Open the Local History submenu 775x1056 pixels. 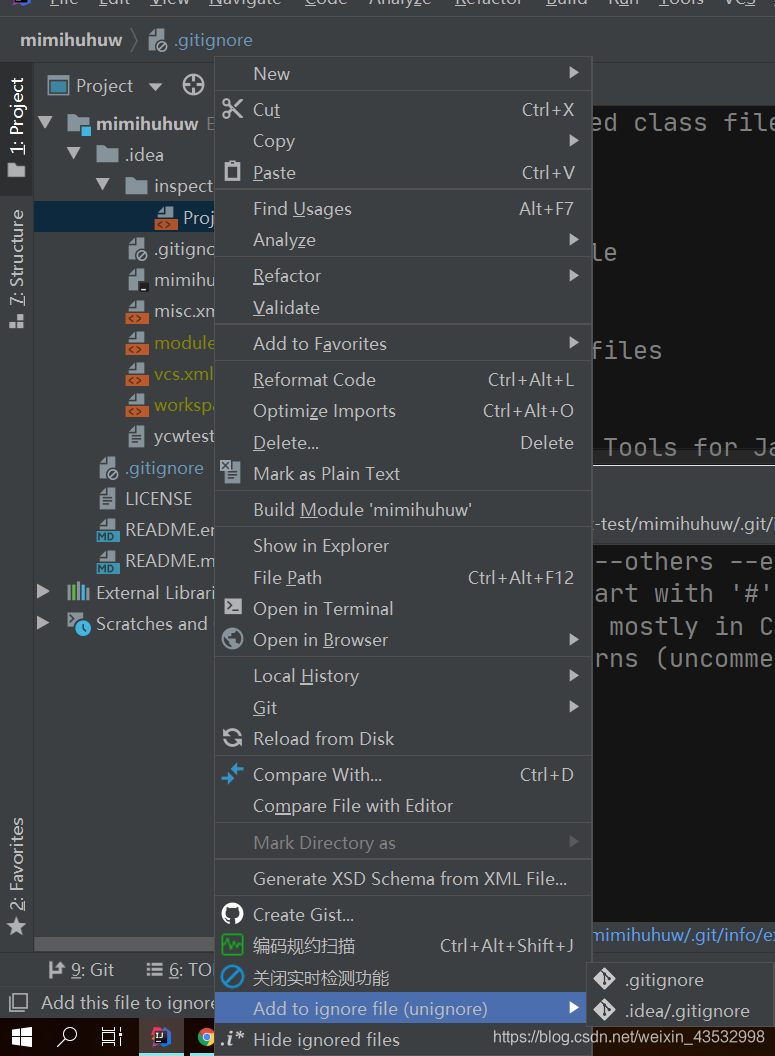click(403, 675)
